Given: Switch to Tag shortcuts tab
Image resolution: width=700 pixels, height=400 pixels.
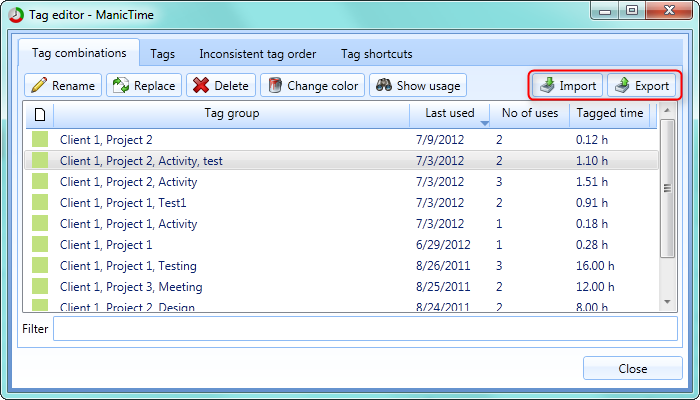Looking at the screenshot, I should point(376,54).
